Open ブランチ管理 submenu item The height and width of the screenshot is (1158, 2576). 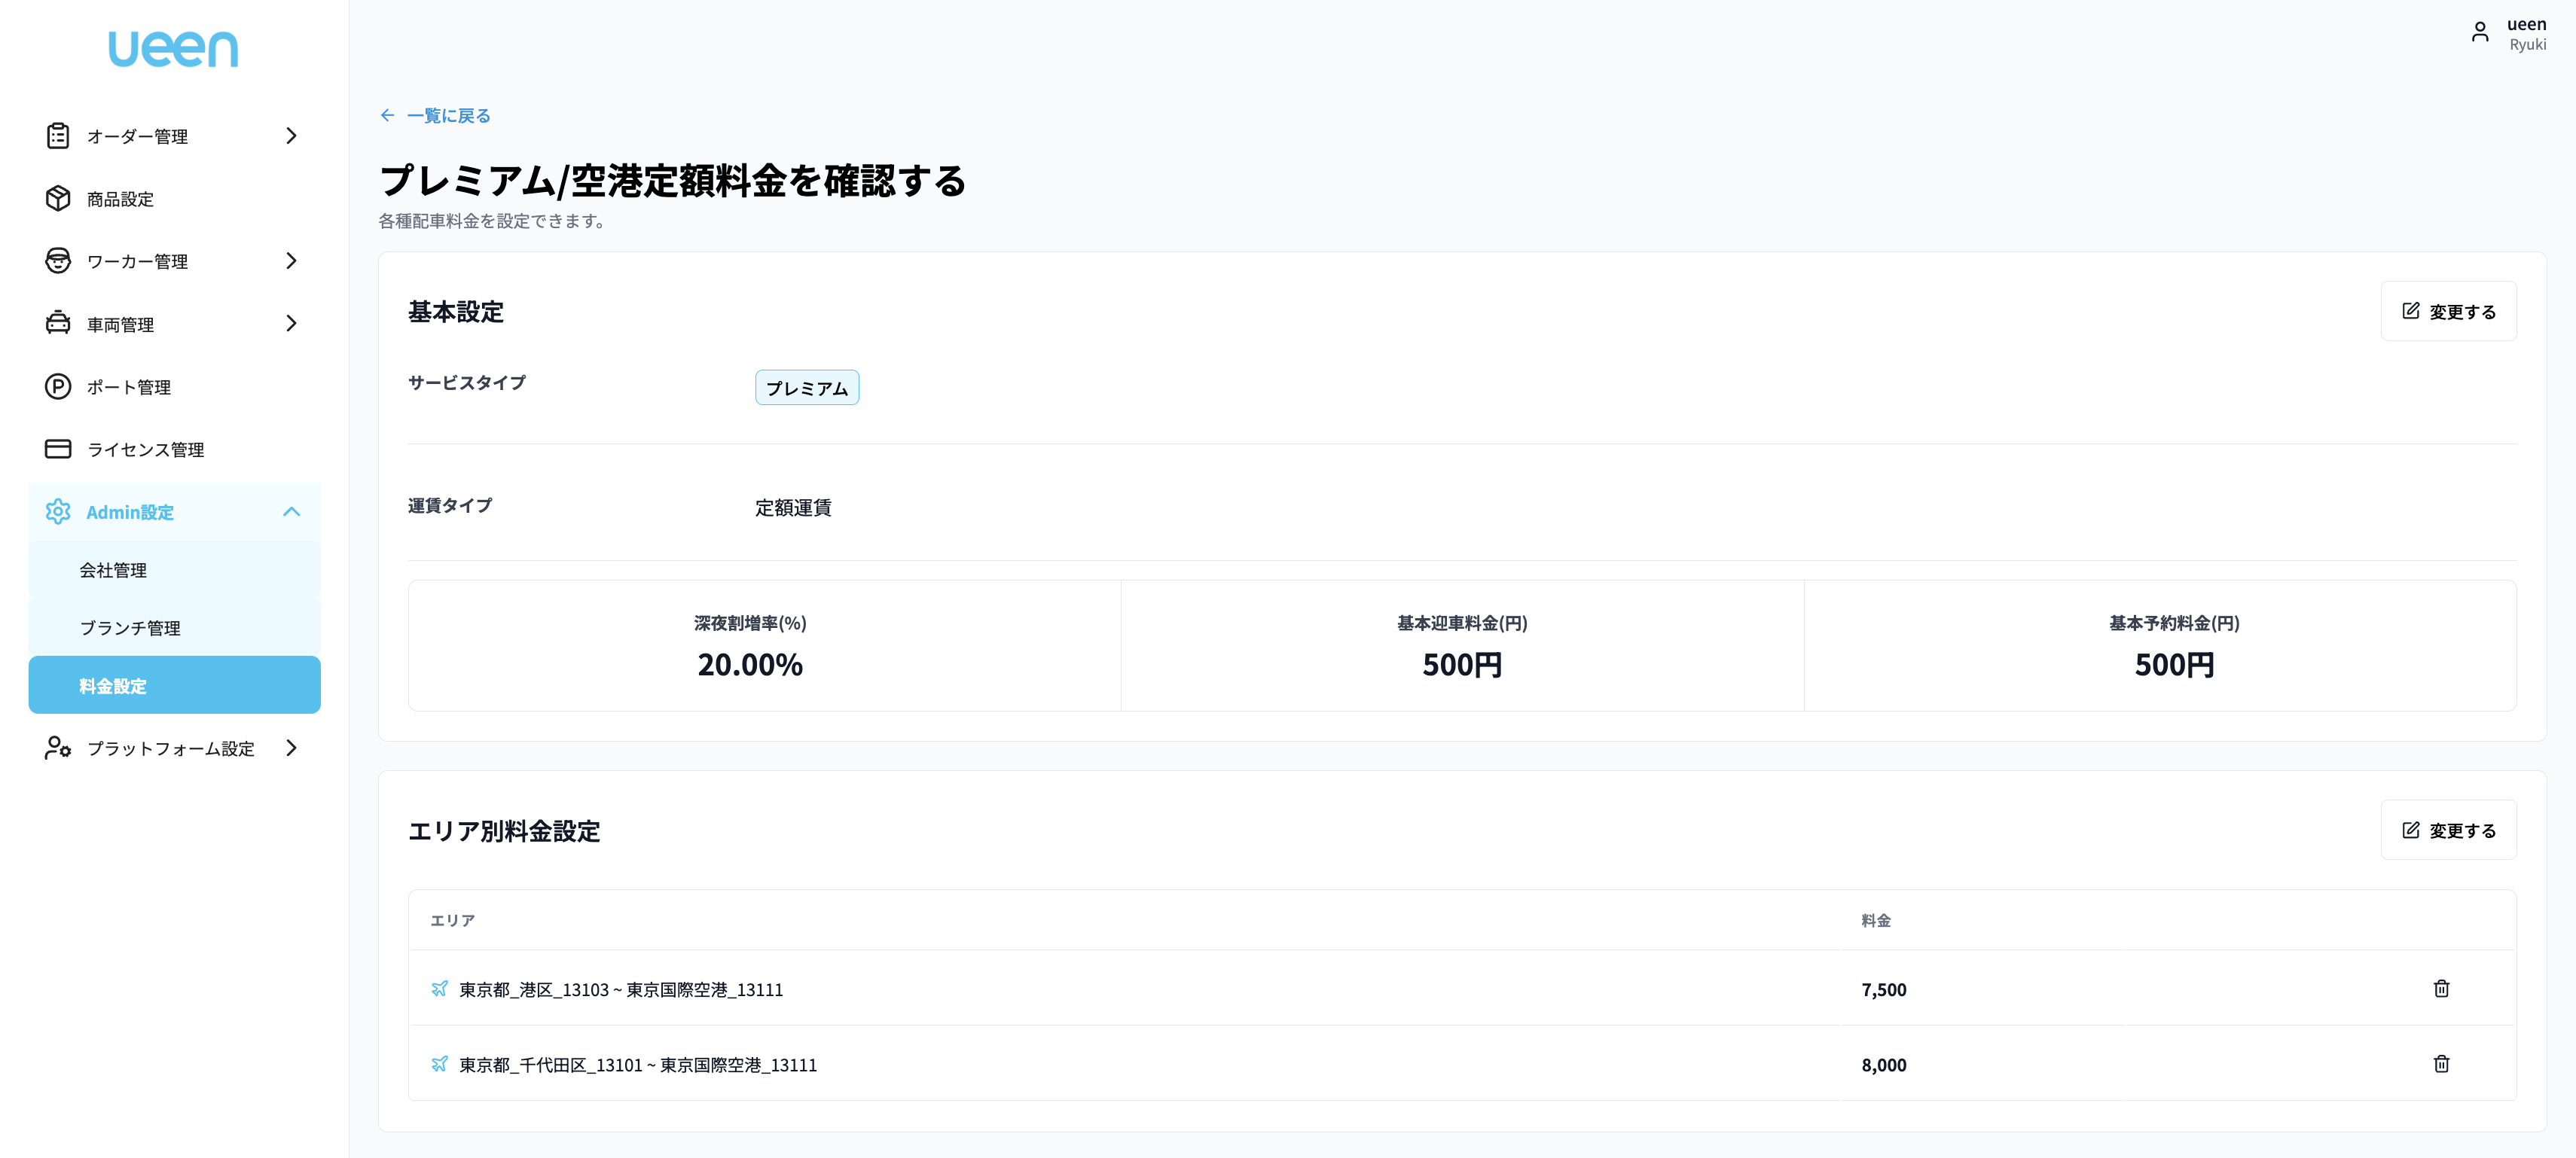click(130, 627)
